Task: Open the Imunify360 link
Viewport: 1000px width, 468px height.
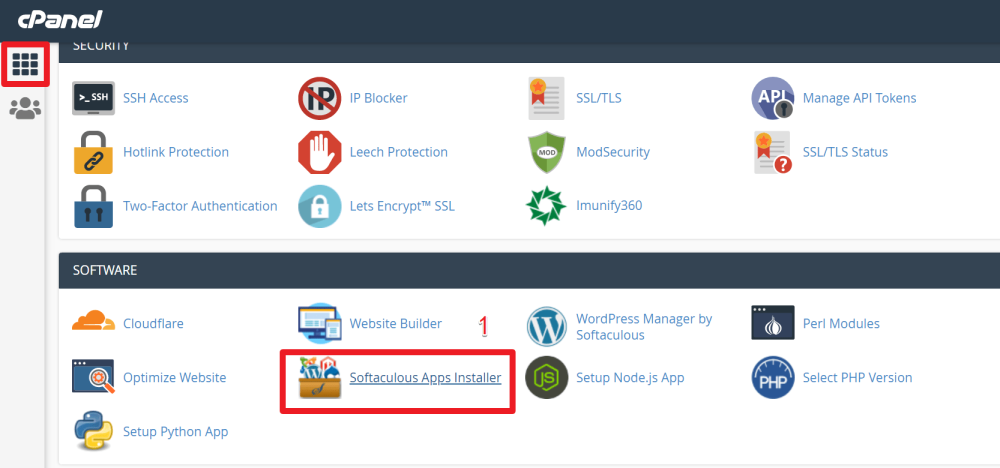Action: pyautogui.click(x=609, y=206)
